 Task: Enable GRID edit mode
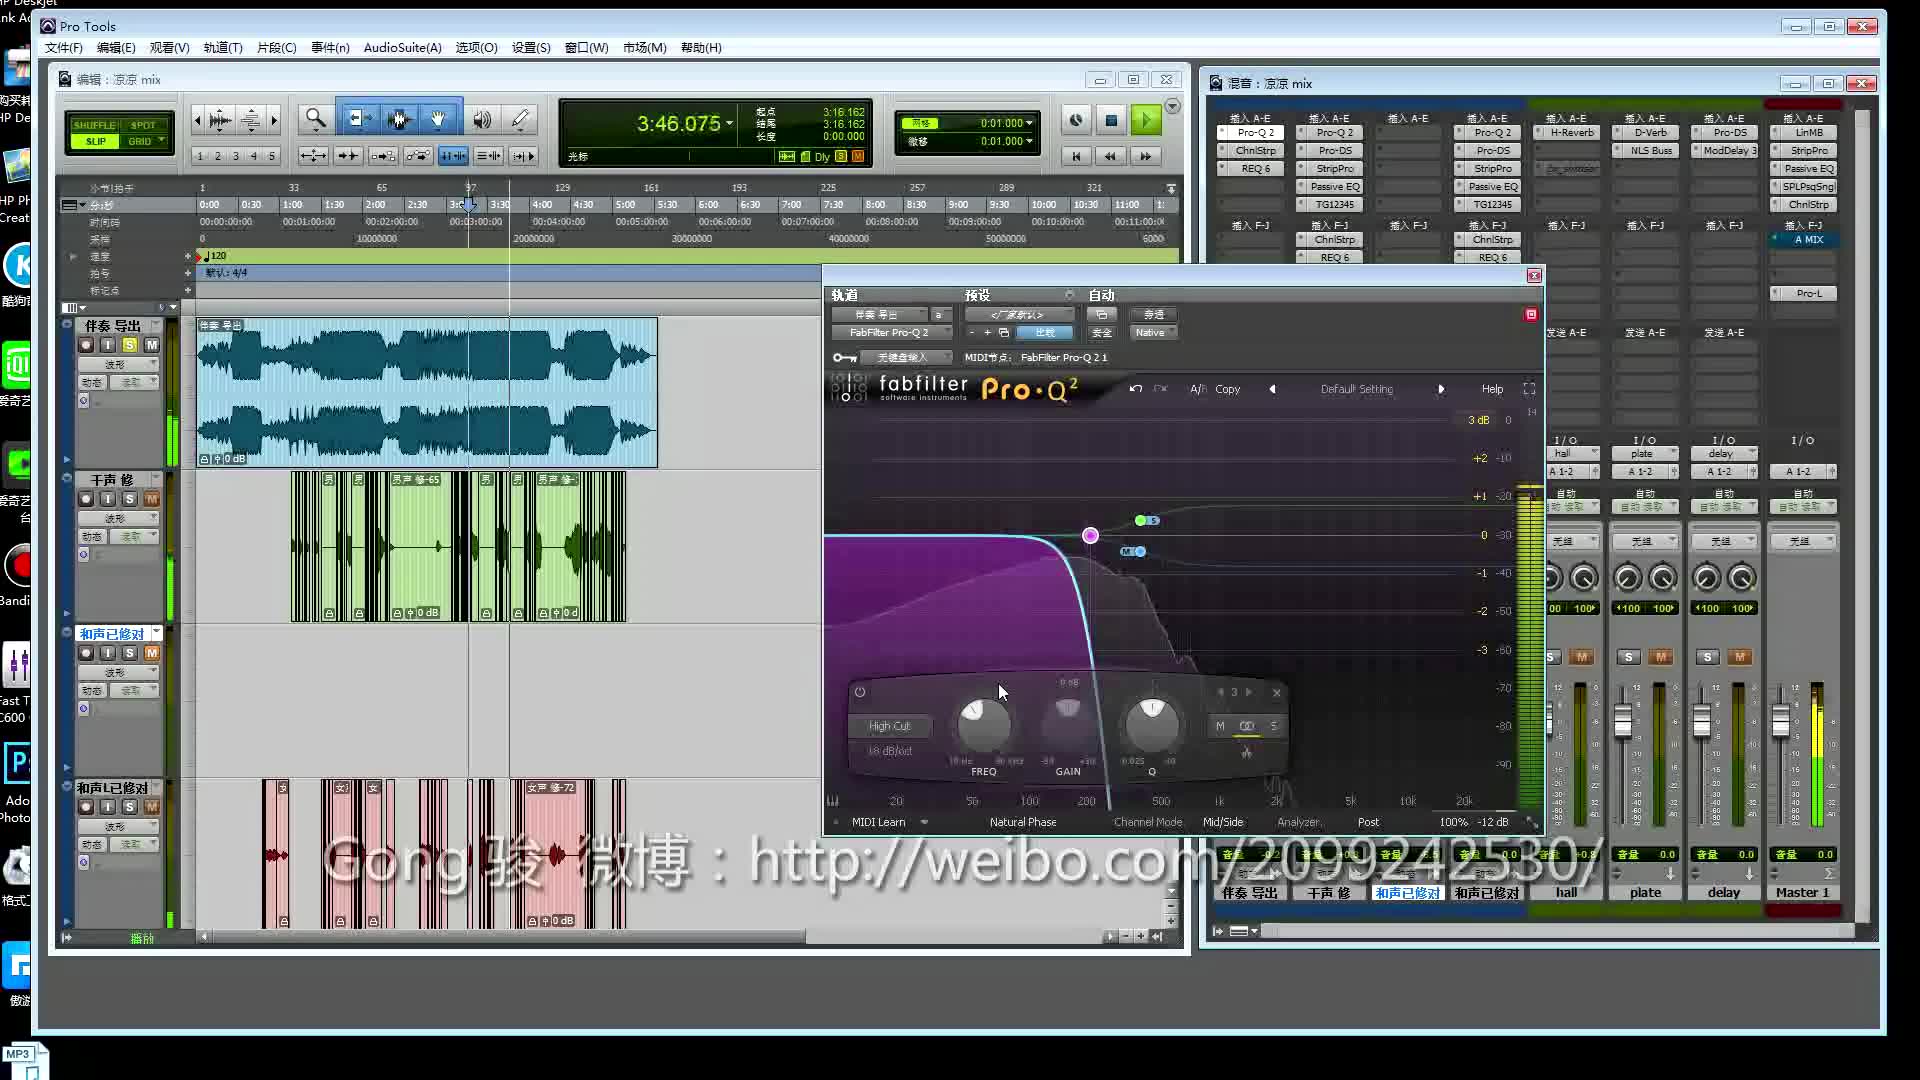pyautogui.click(x=139, y=141)
